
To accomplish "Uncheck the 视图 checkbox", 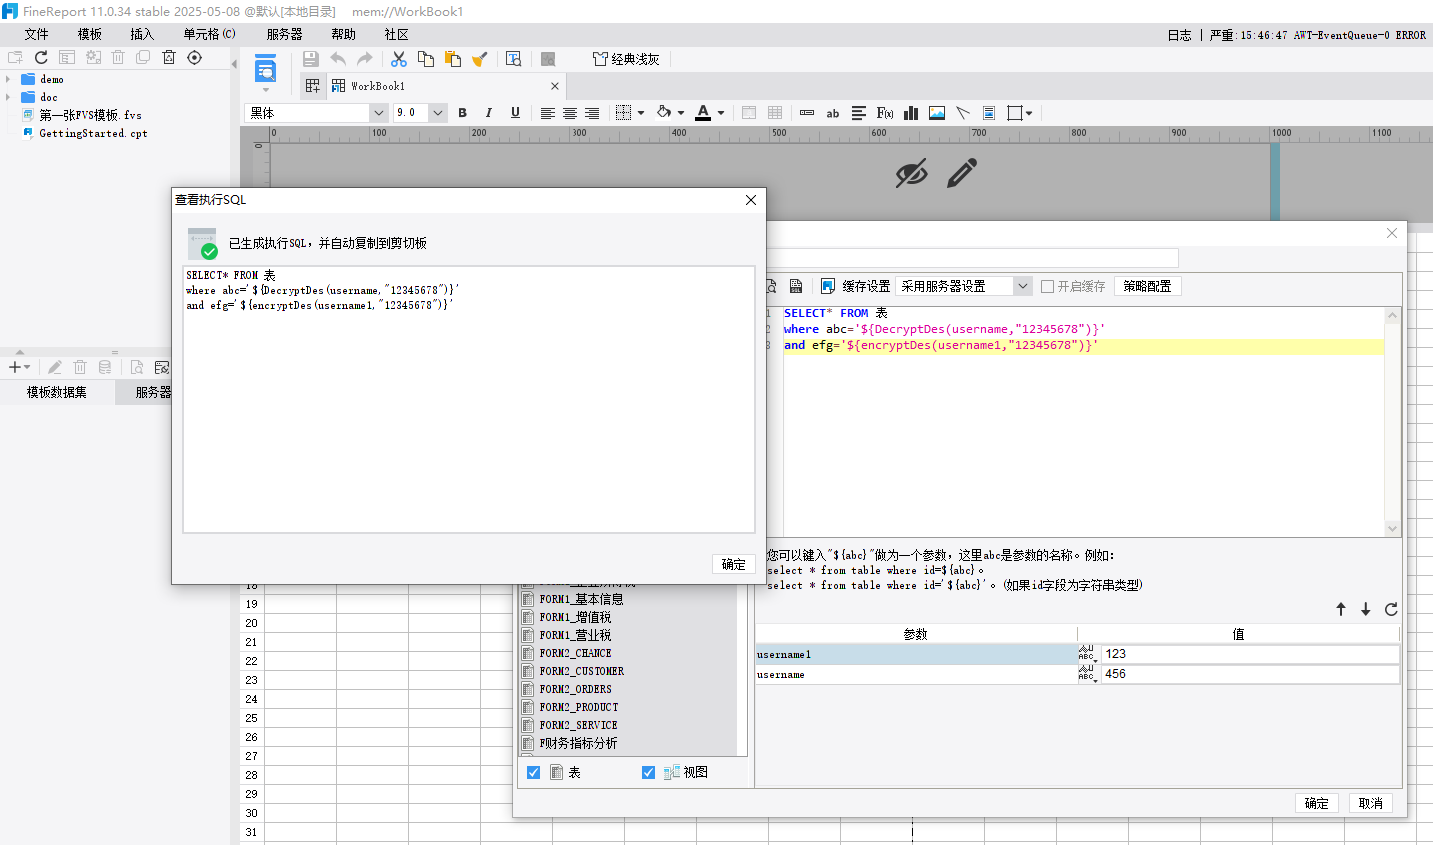I will (648, 772).
